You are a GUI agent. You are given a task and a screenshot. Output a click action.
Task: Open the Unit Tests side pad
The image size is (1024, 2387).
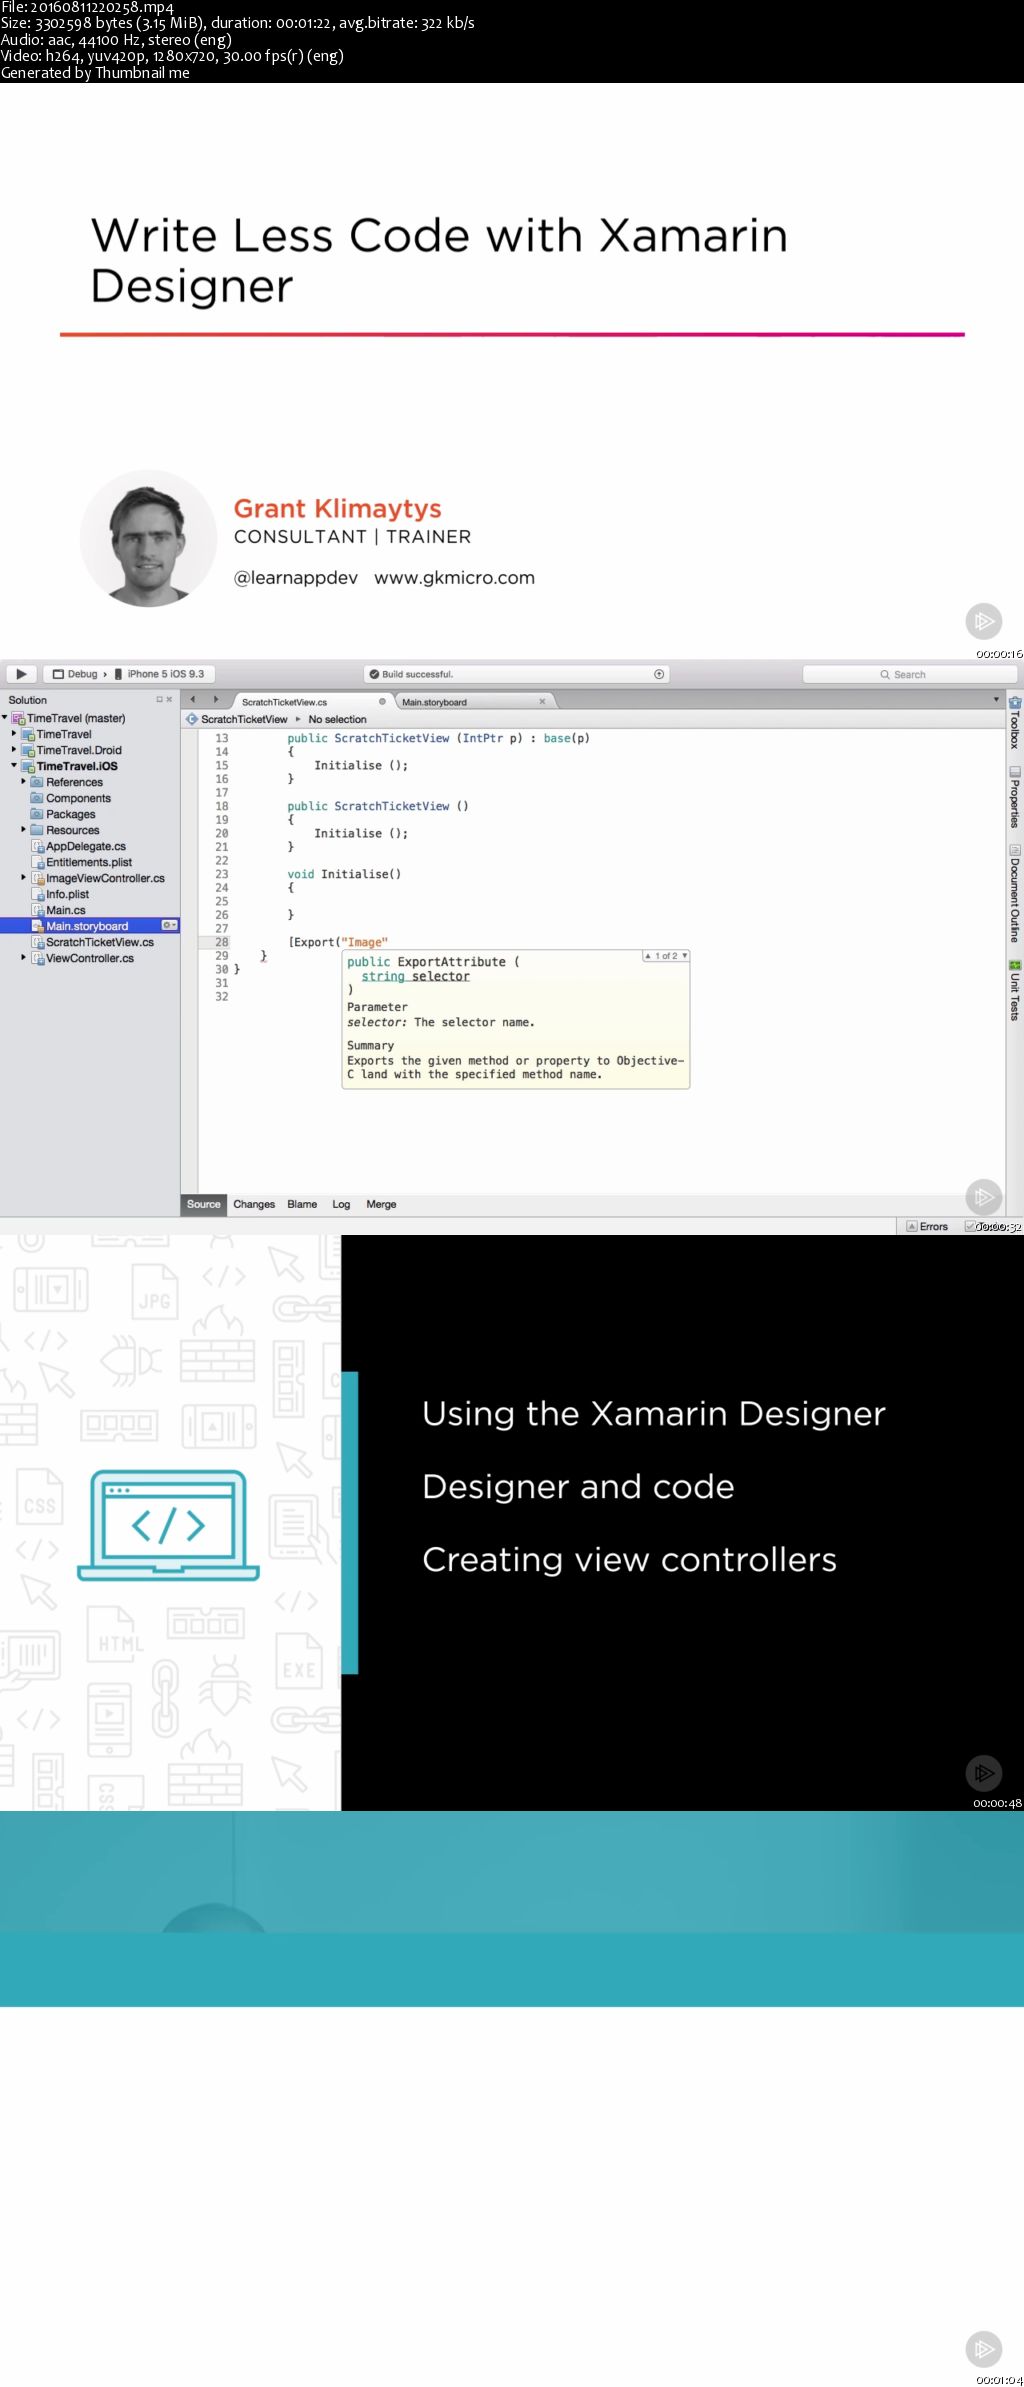[1014, 990]
